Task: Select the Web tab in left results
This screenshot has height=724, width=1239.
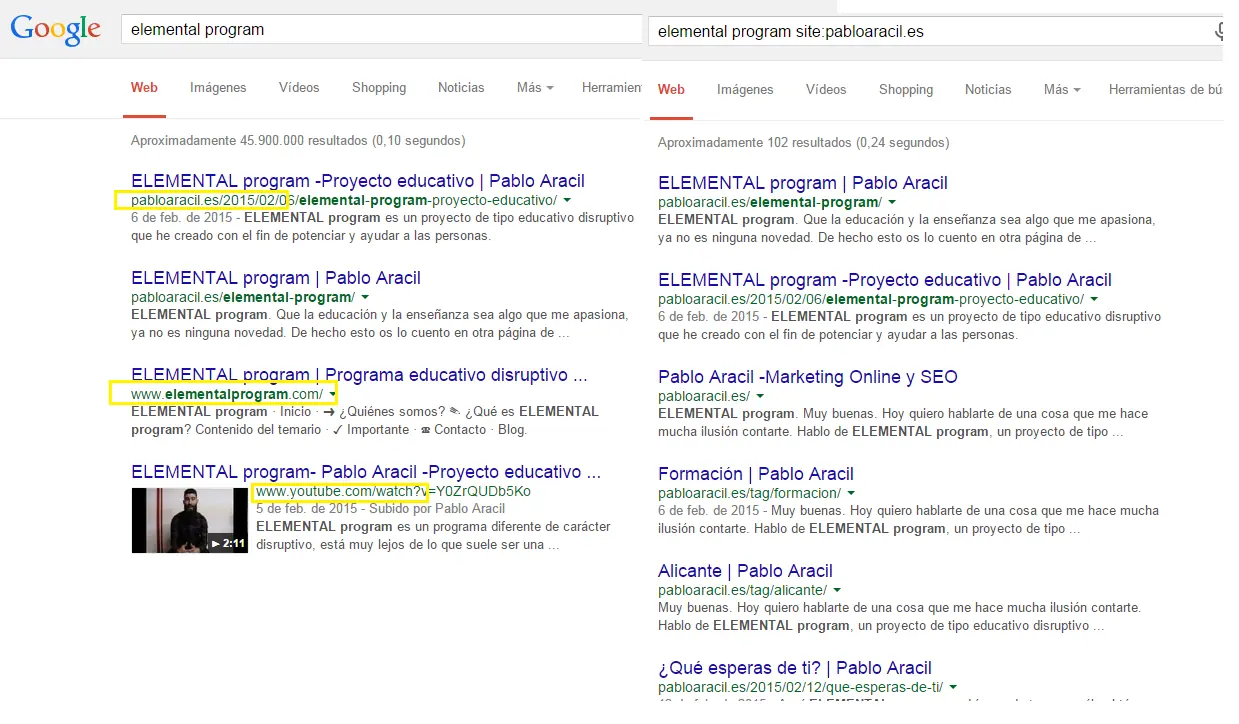Action: (x=144, y=88)
